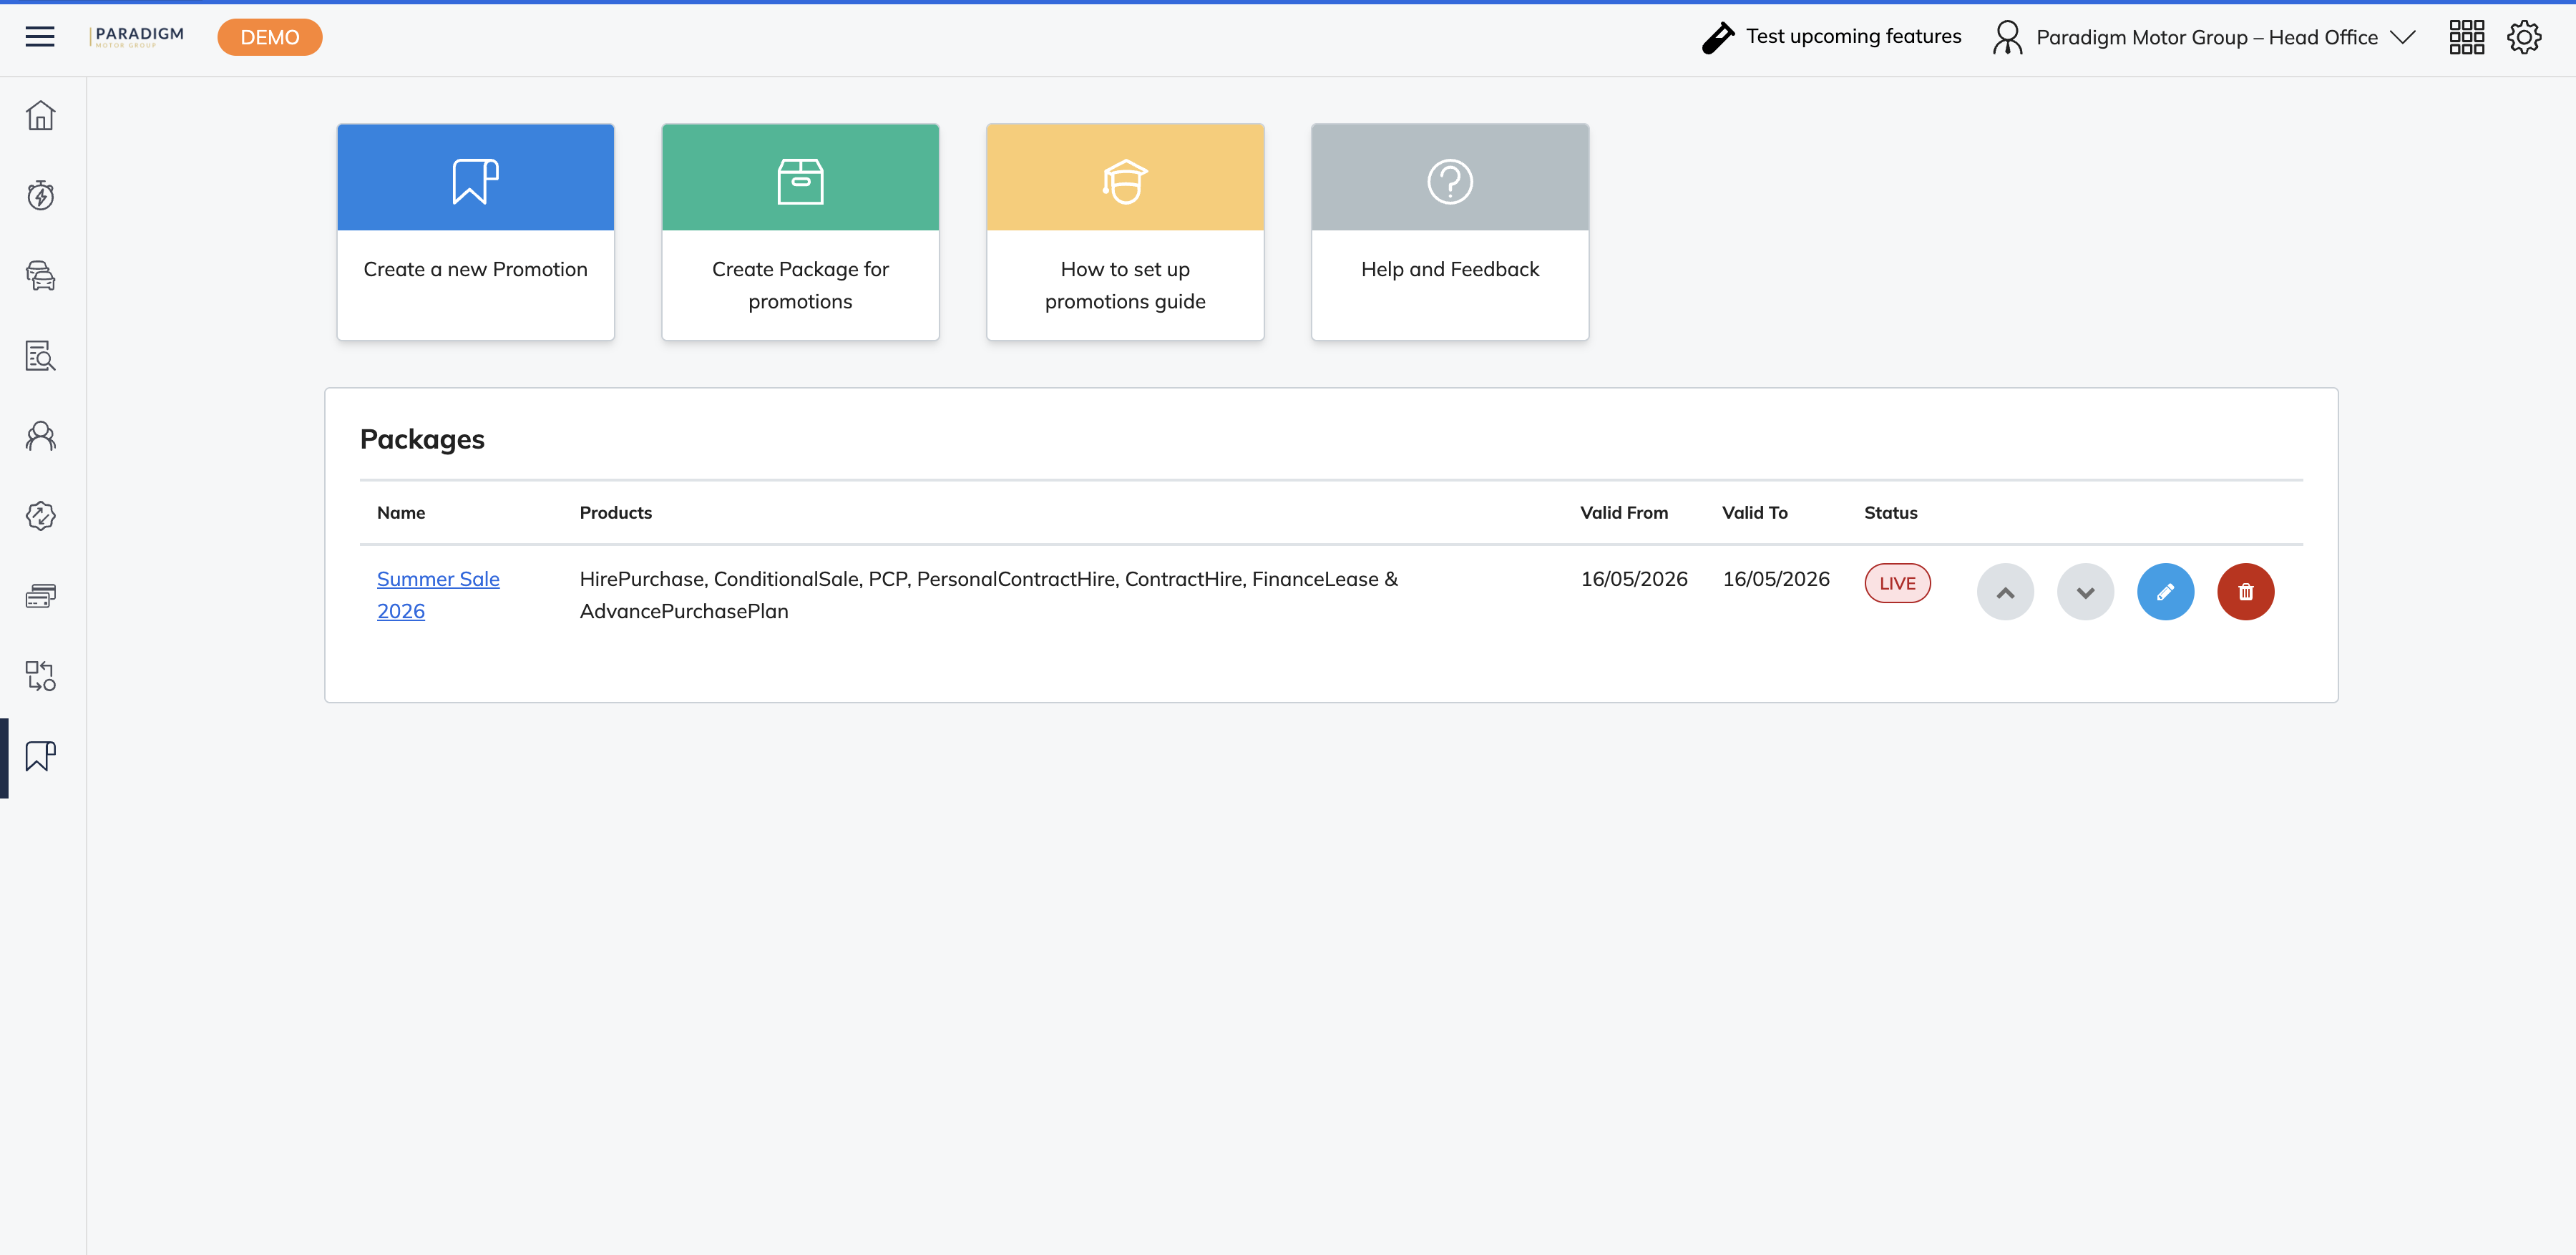
Task: Click the LIVE status badge
Action: click(x=1897, y=584)
